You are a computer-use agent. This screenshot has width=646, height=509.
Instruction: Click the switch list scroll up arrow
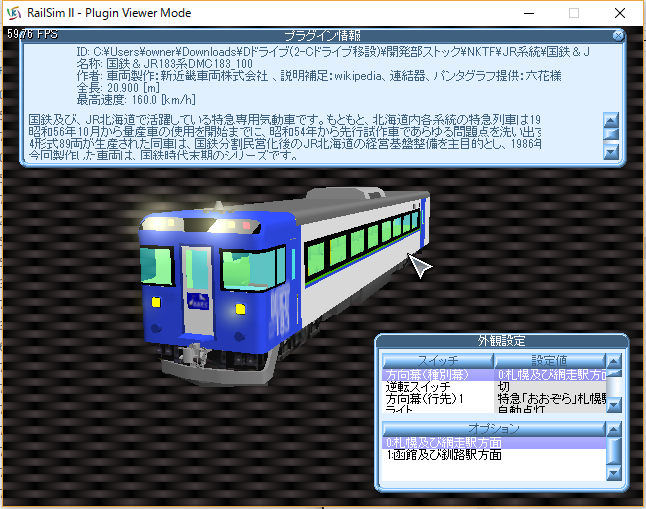[x=613, y=361]
